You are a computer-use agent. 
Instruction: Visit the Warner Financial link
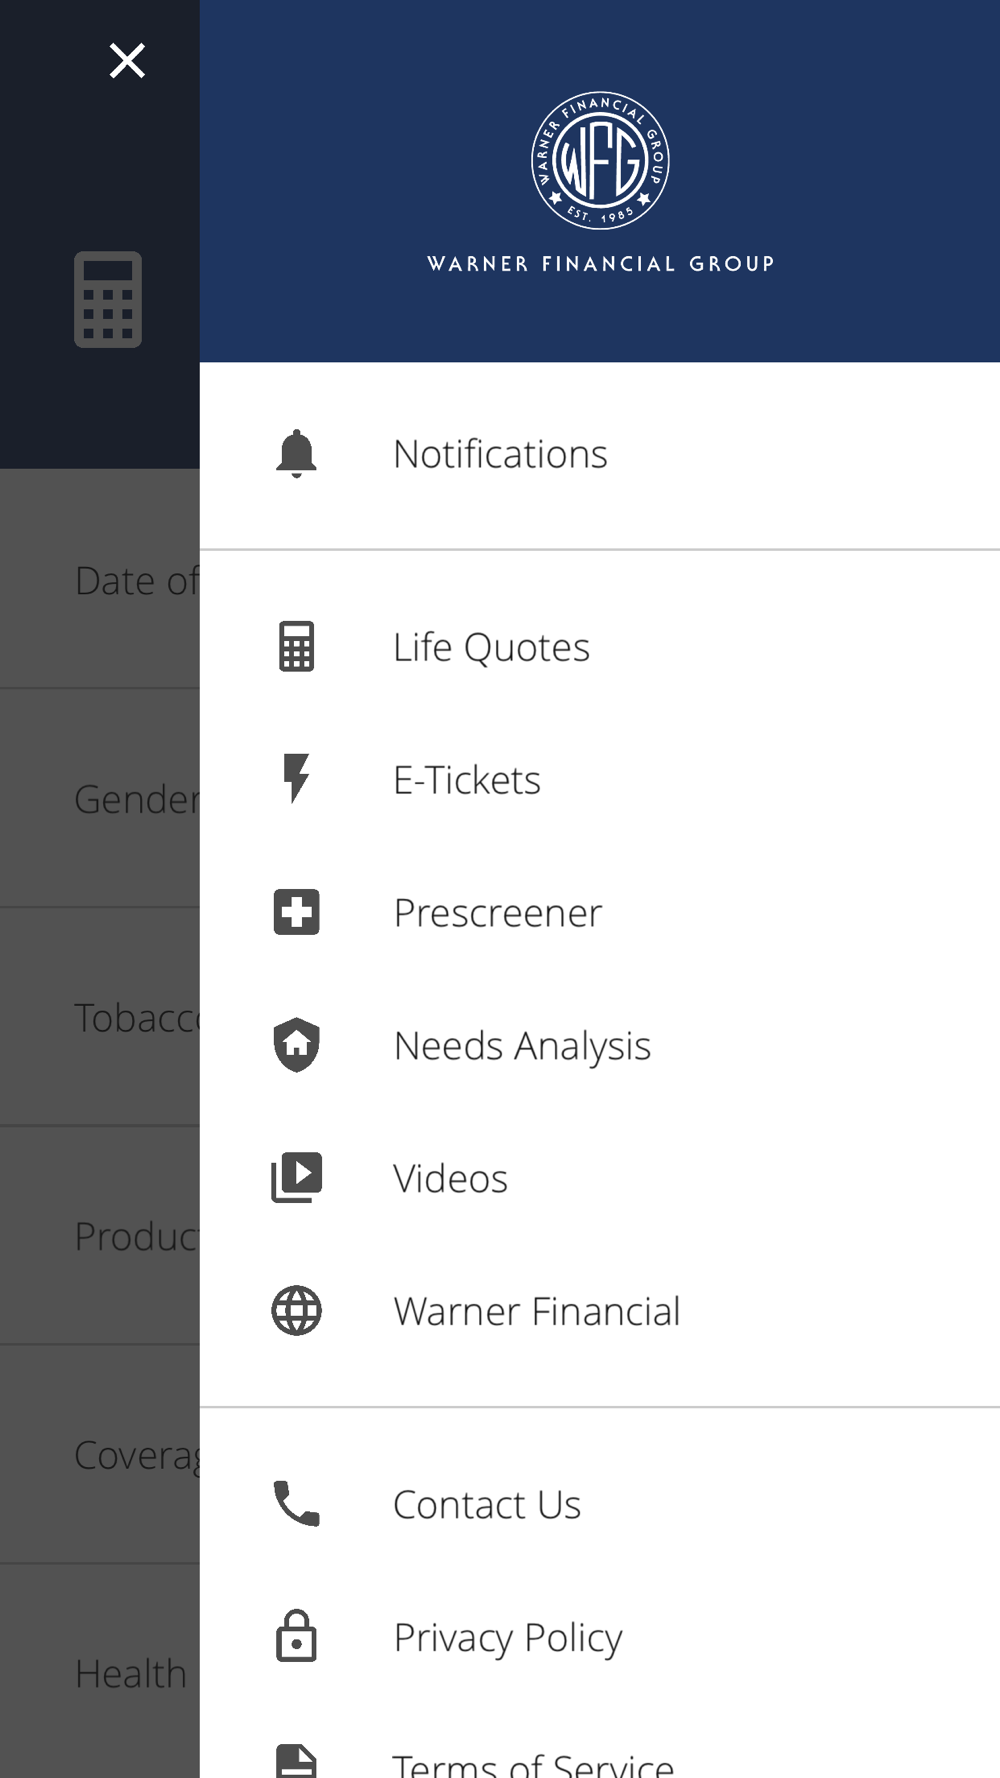537,1311
